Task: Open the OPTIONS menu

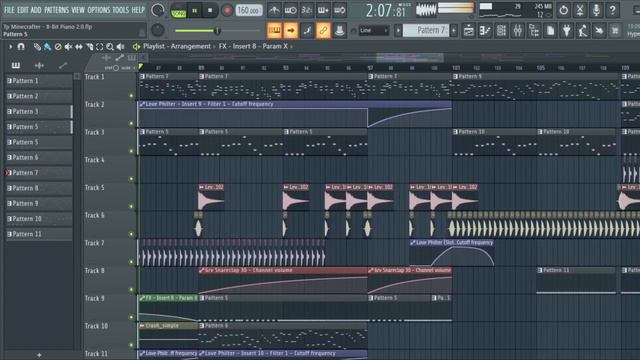Action: pos(98,10)
